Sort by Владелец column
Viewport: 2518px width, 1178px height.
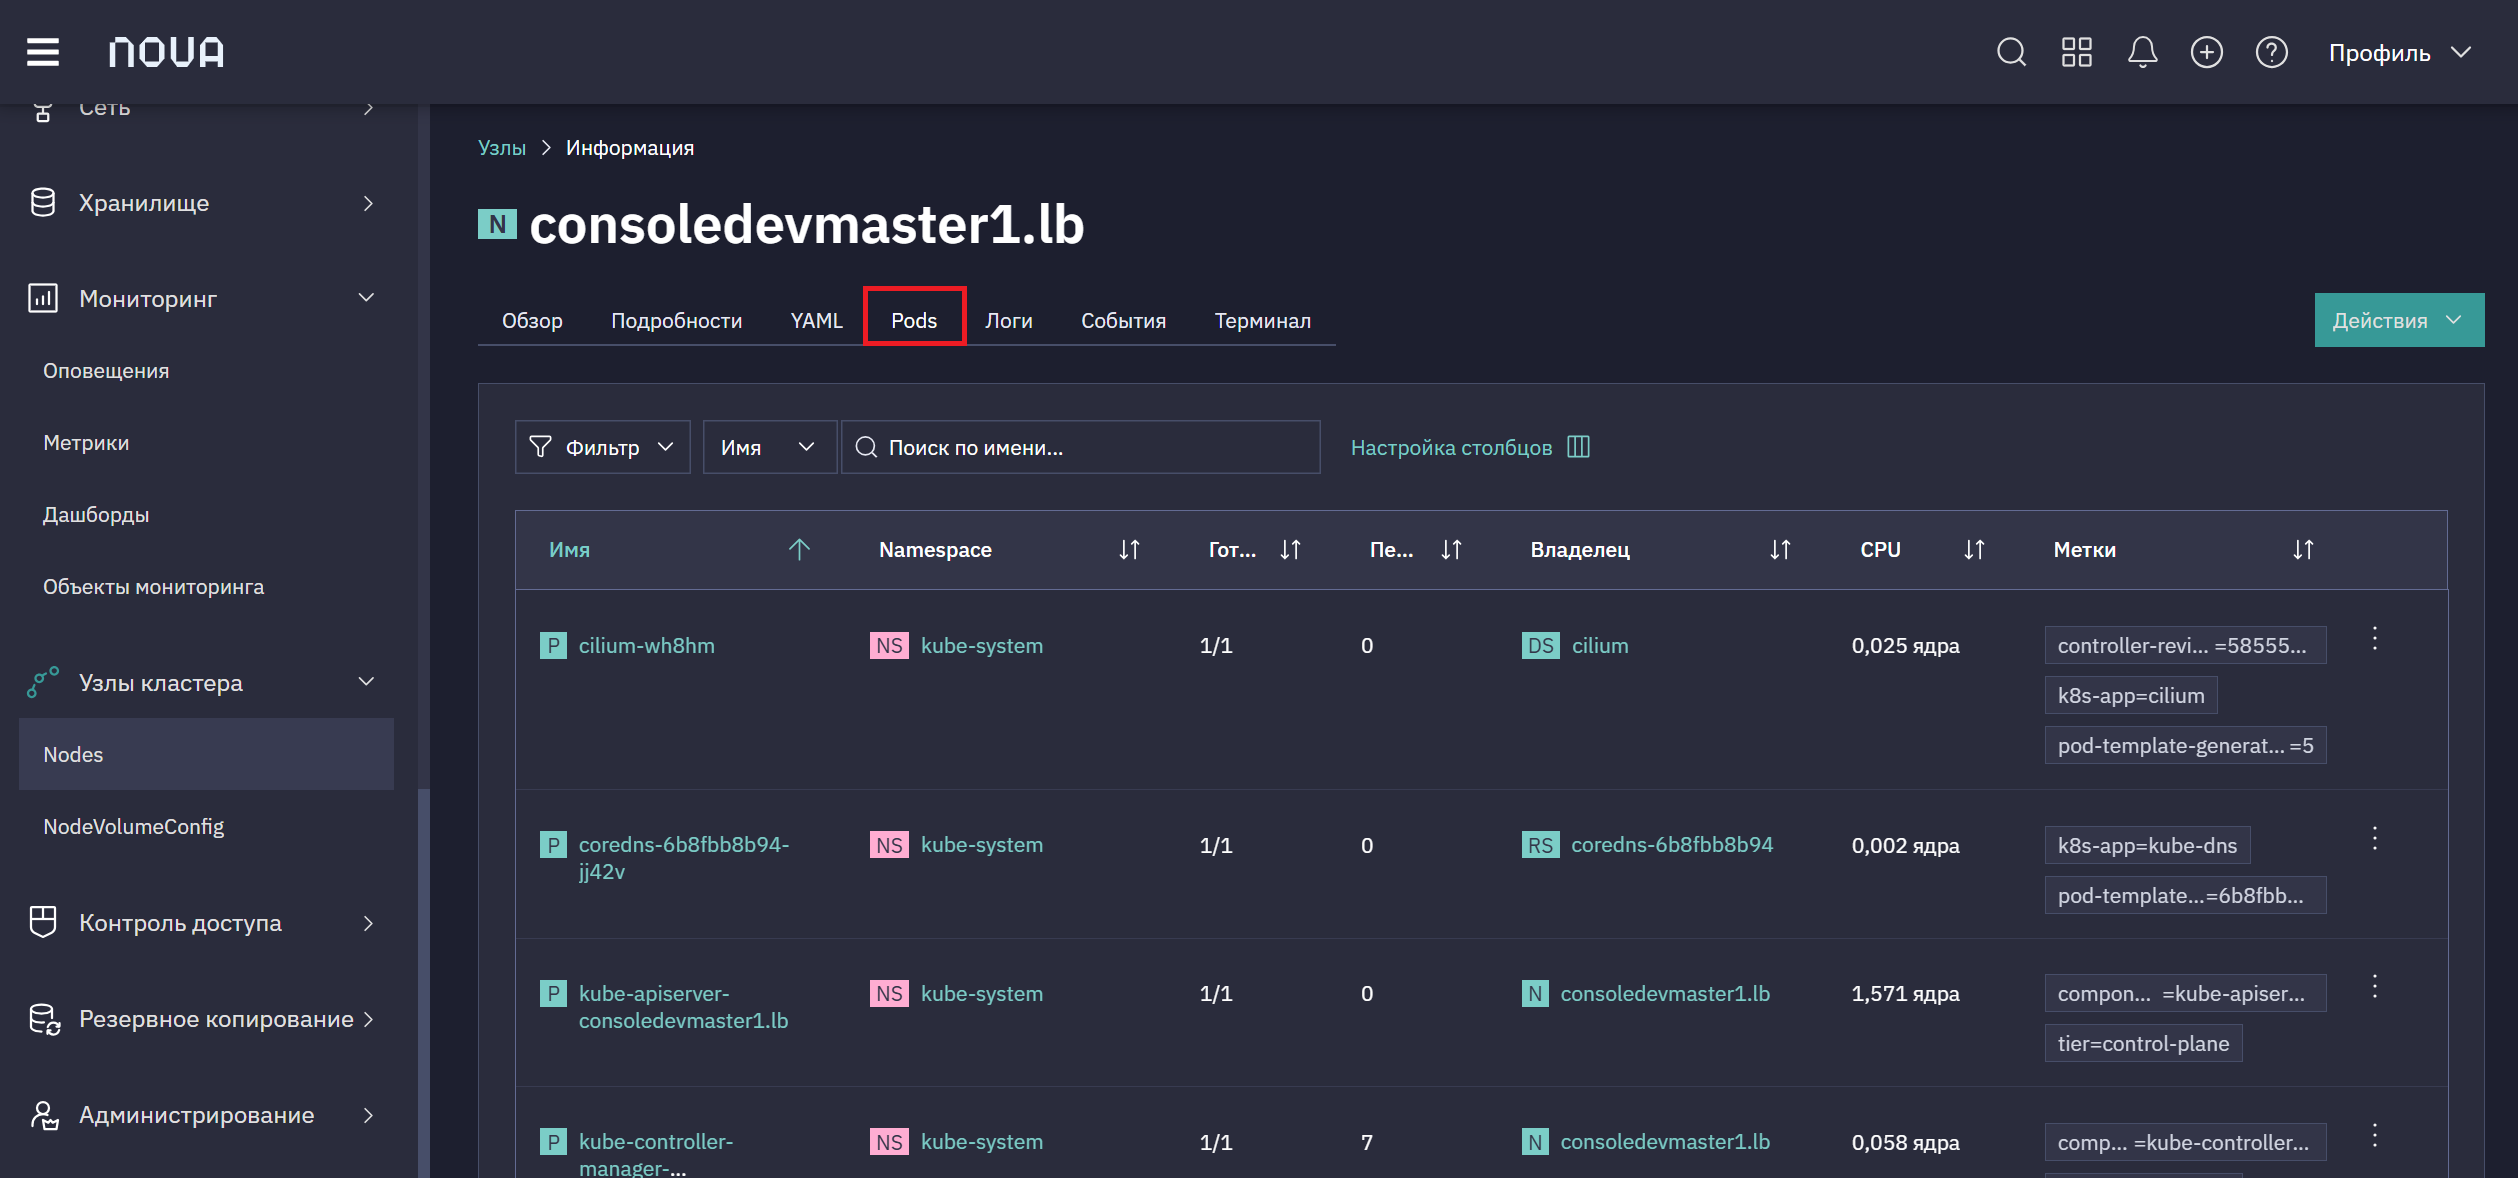(x=1780, y=549)
